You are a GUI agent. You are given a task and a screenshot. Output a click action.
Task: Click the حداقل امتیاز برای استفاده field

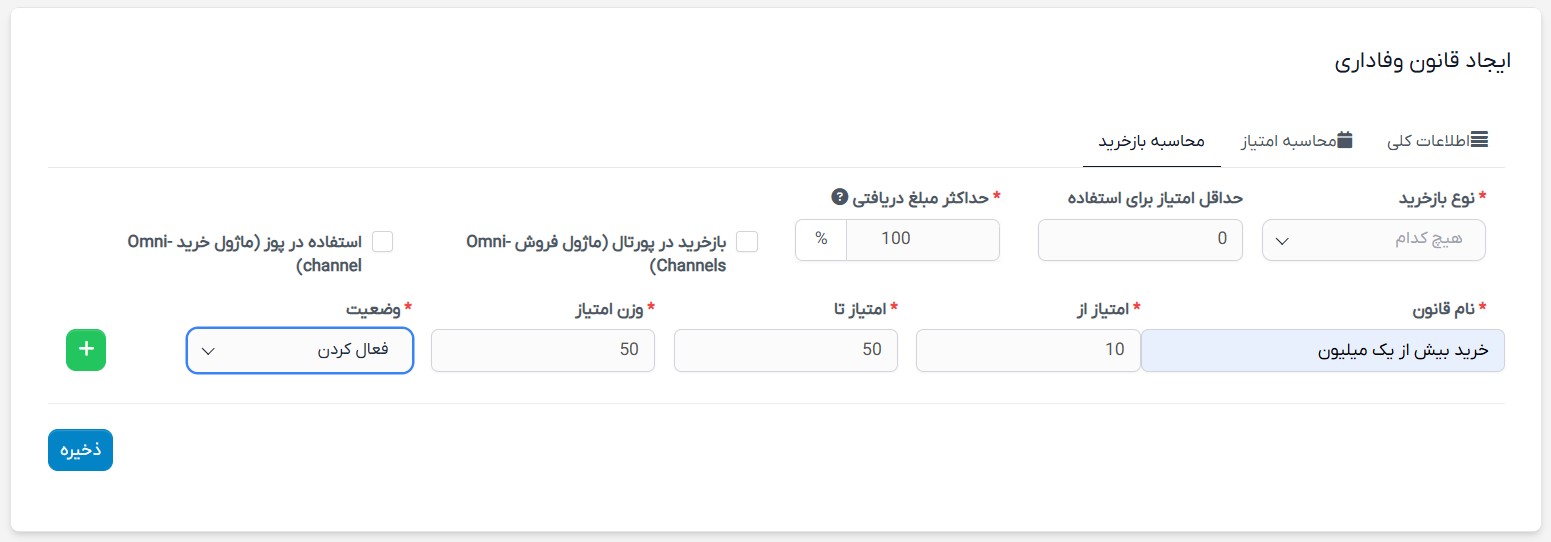1140,240
